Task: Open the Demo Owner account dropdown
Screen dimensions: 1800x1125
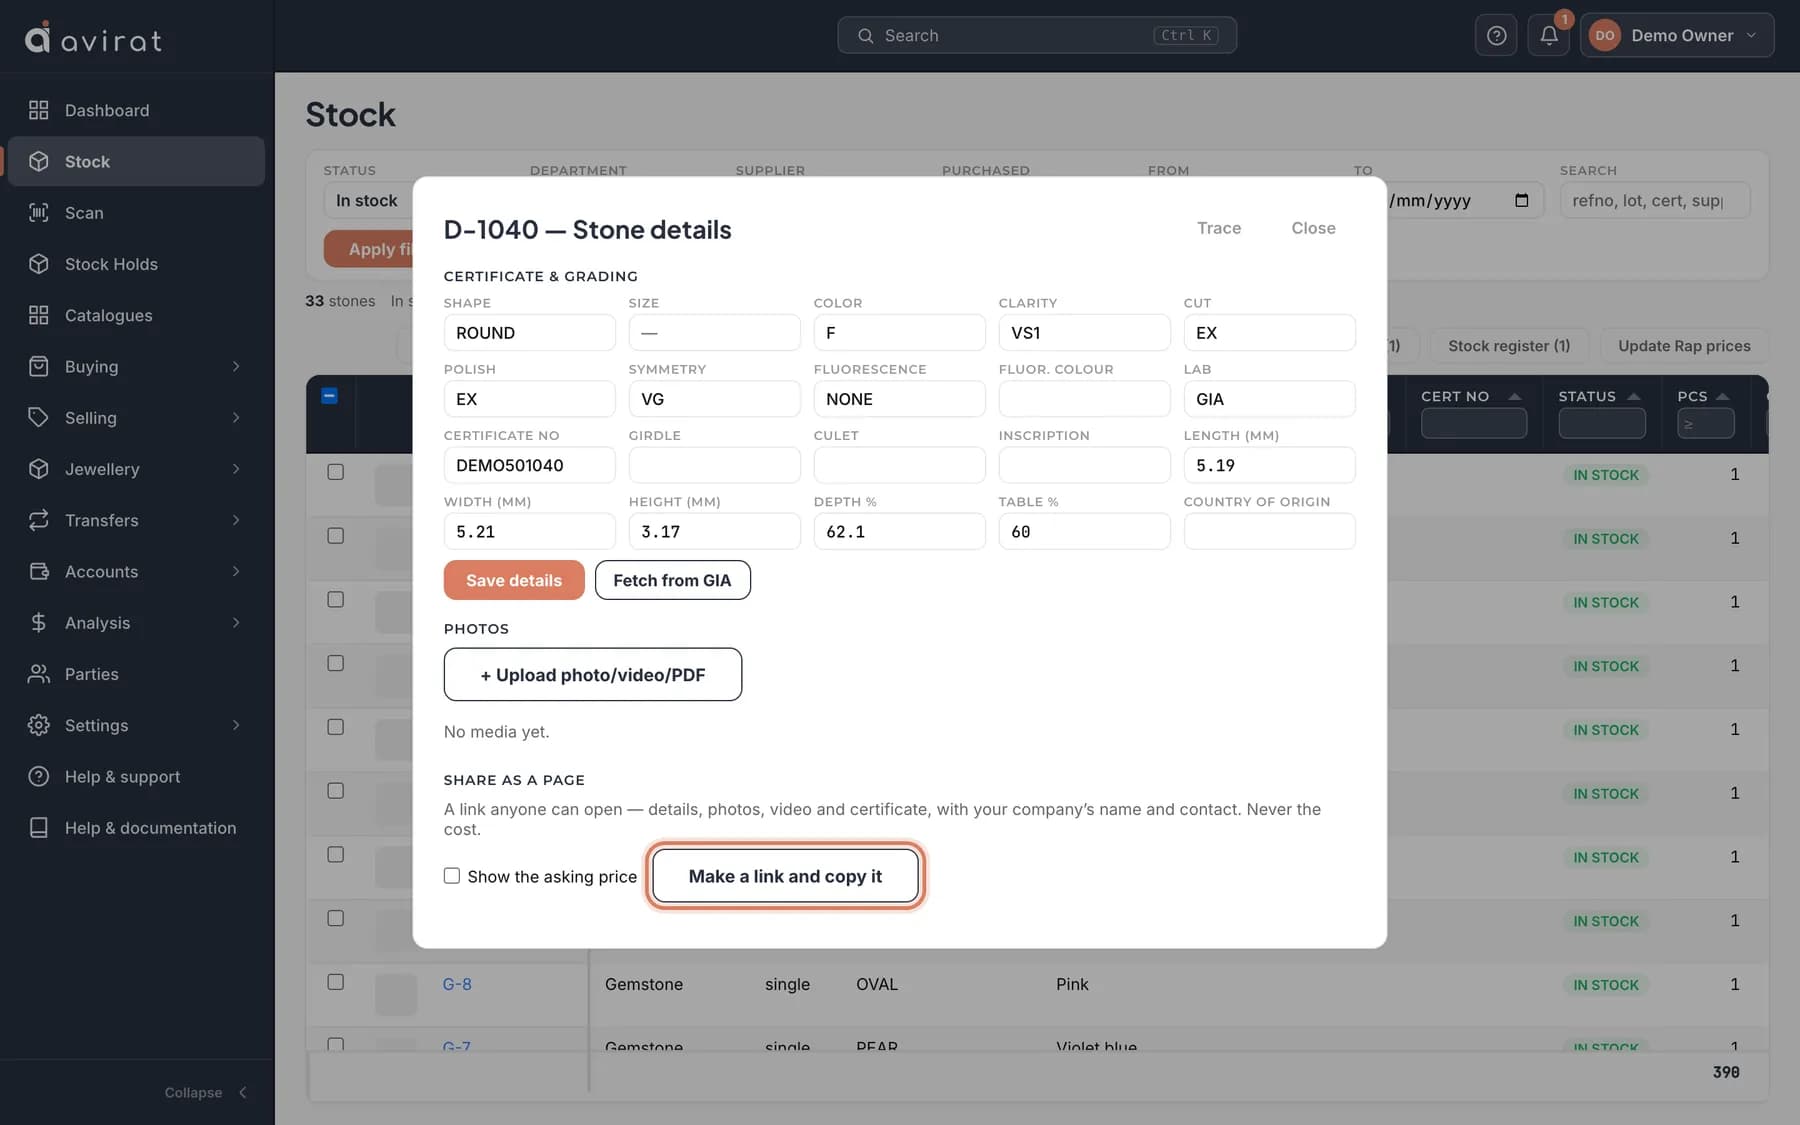Action: coord(1677,36)
